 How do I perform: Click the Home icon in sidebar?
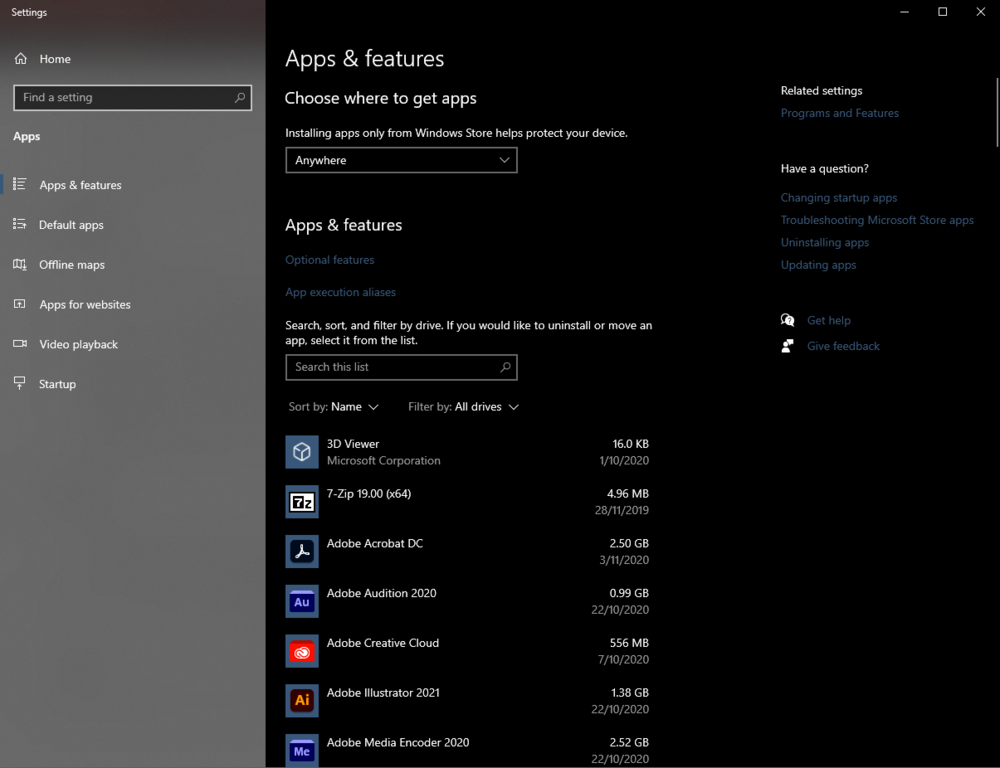(21, 59)
